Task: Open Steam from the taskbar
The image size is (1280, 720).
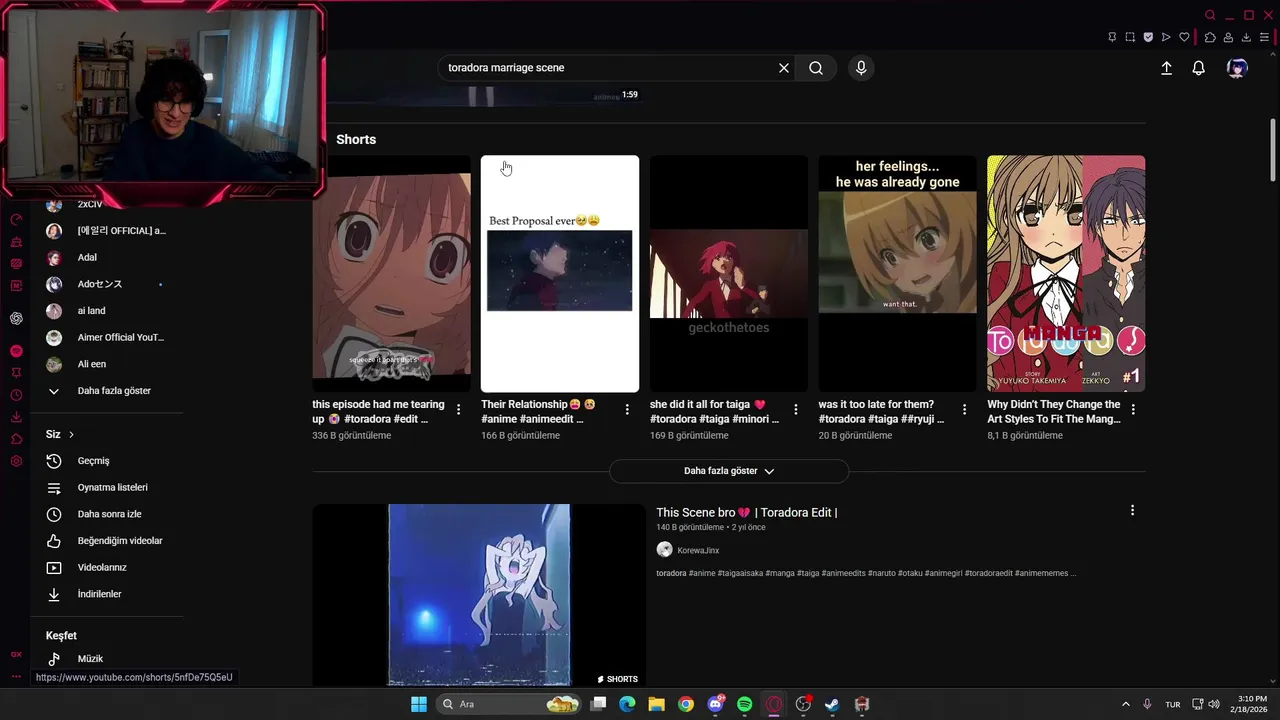Action: [832, 704]
